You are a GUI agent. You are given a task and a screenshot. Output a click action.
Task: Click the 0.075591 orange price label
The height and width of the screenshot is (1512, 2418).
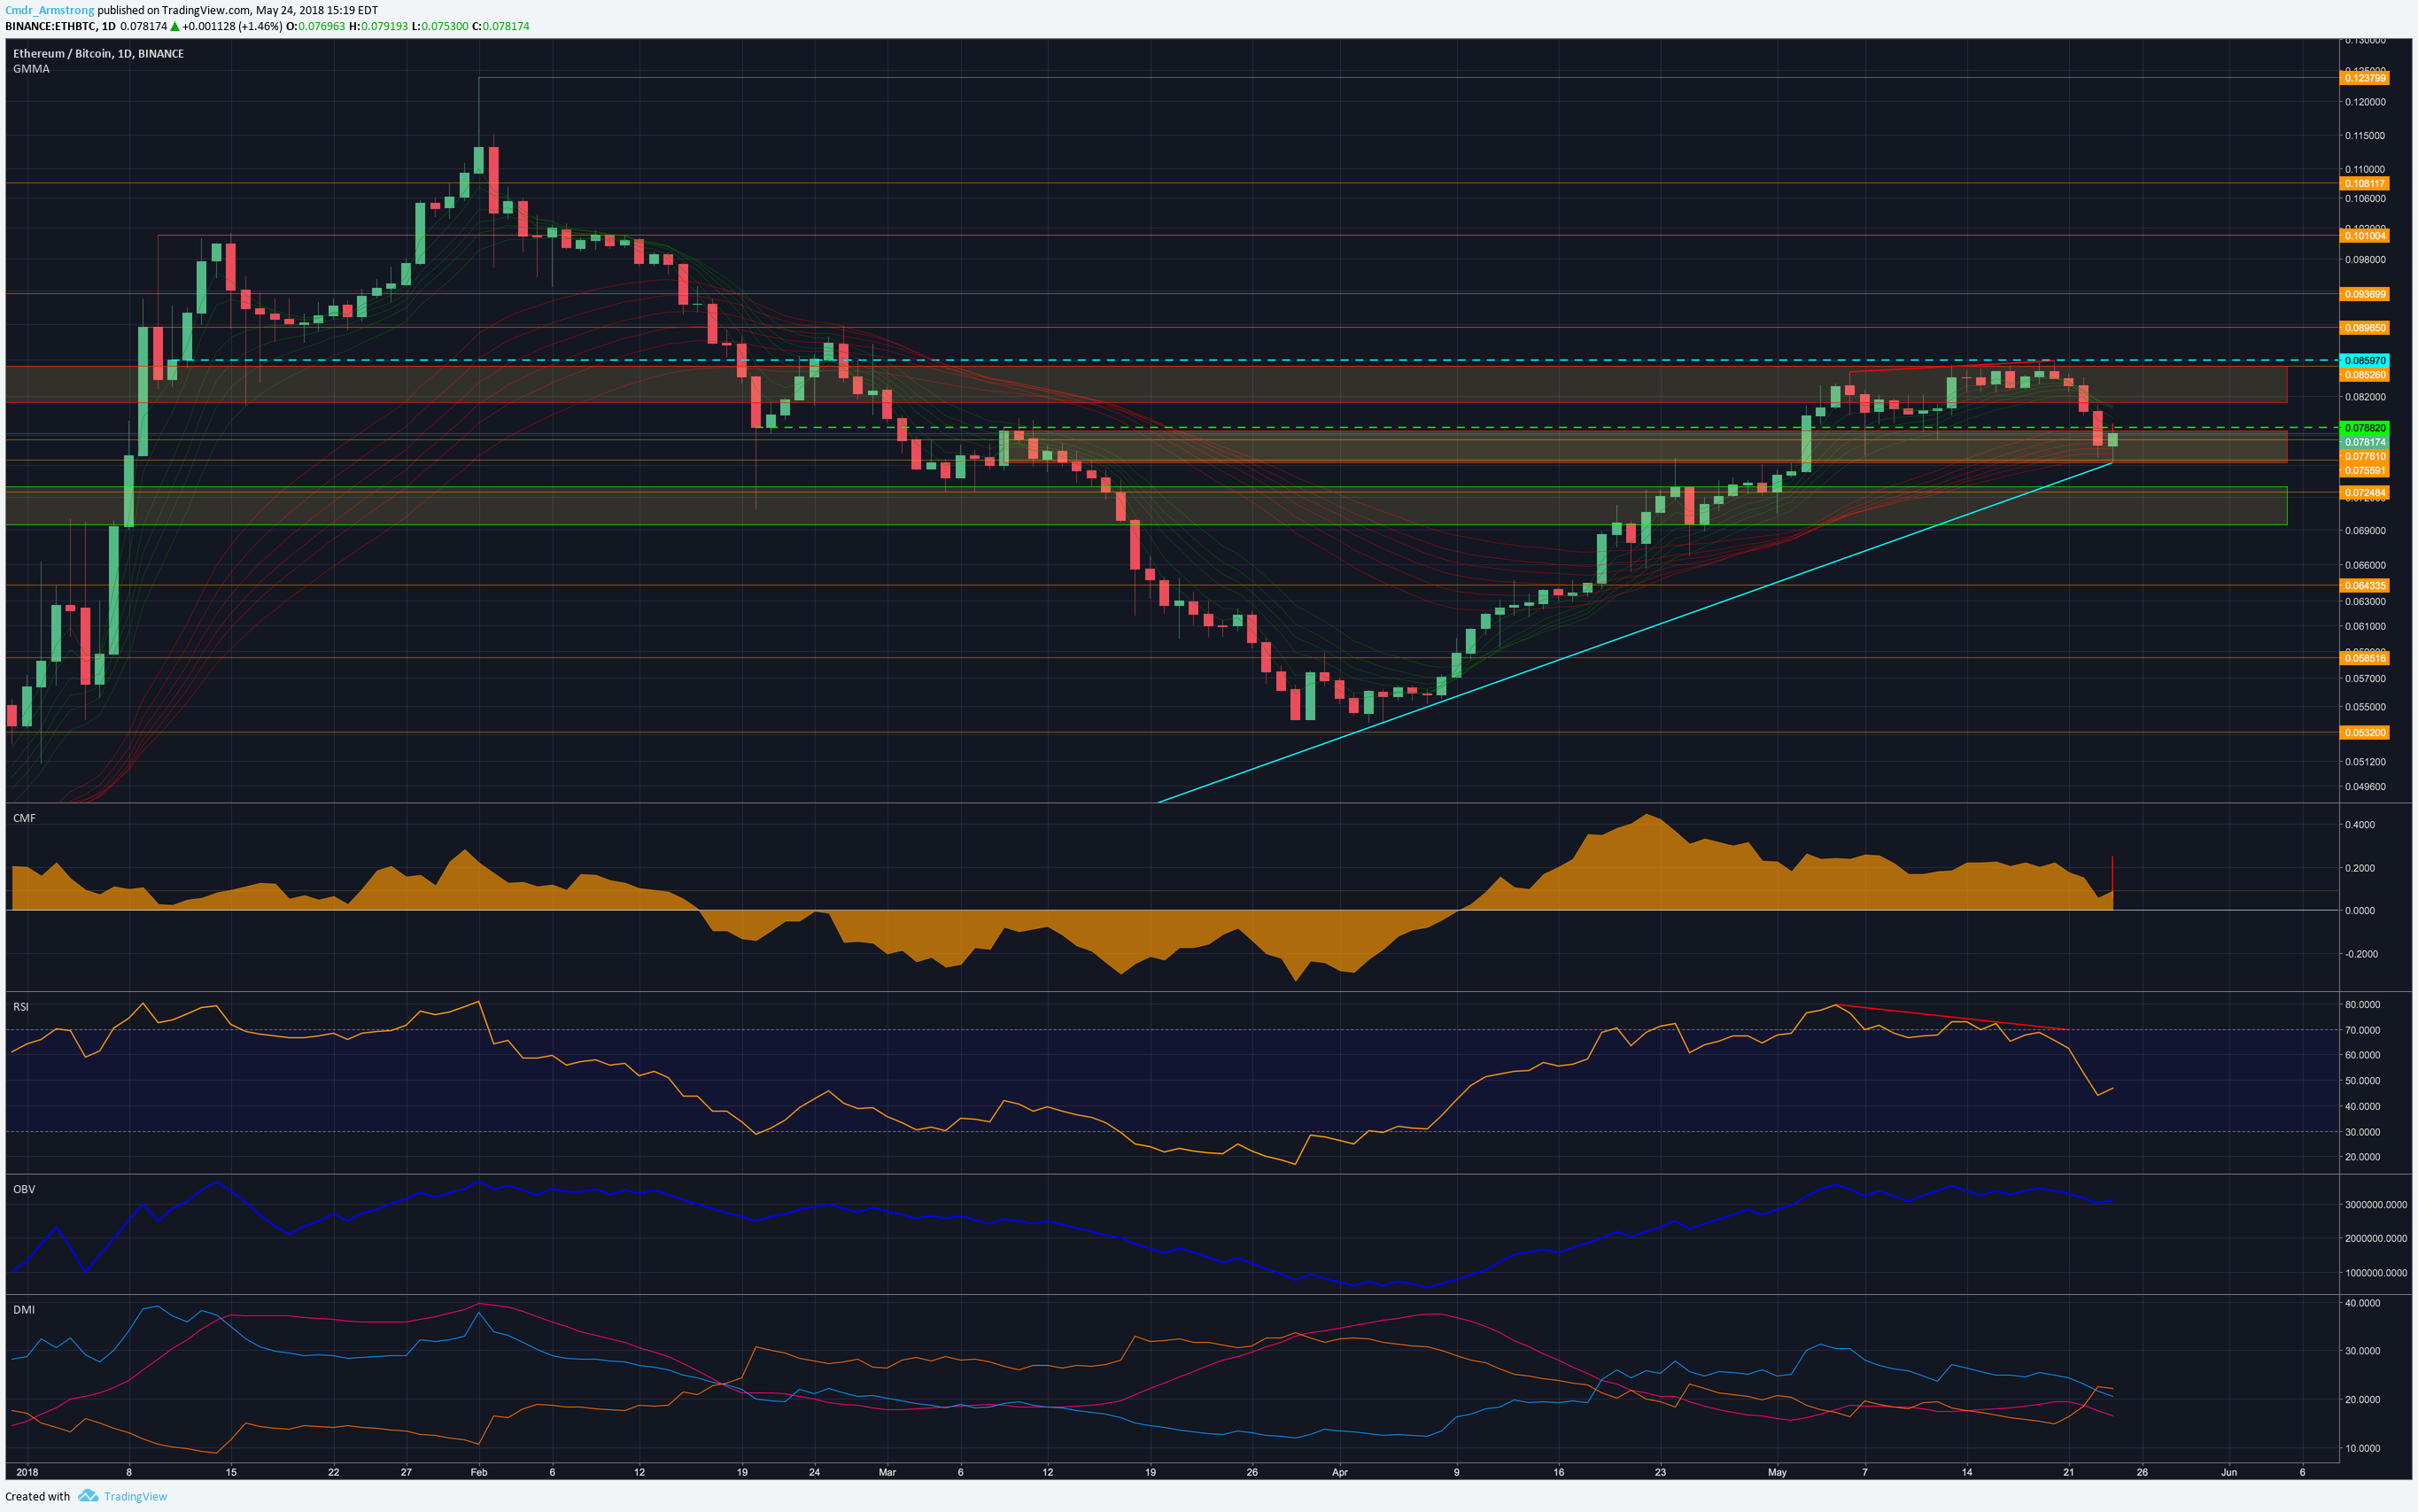click(x=2365, y=470)
